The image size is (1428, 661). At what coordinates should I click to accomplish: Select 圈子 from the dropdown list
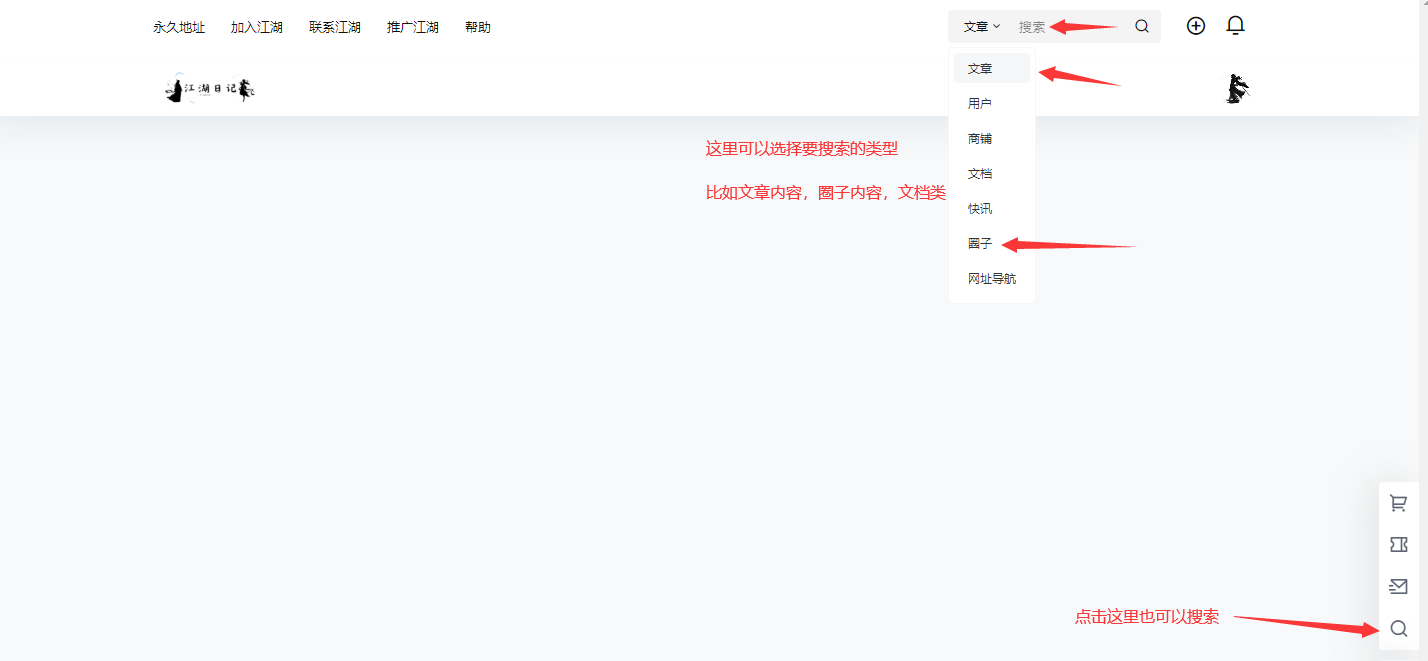click(979, 243)
